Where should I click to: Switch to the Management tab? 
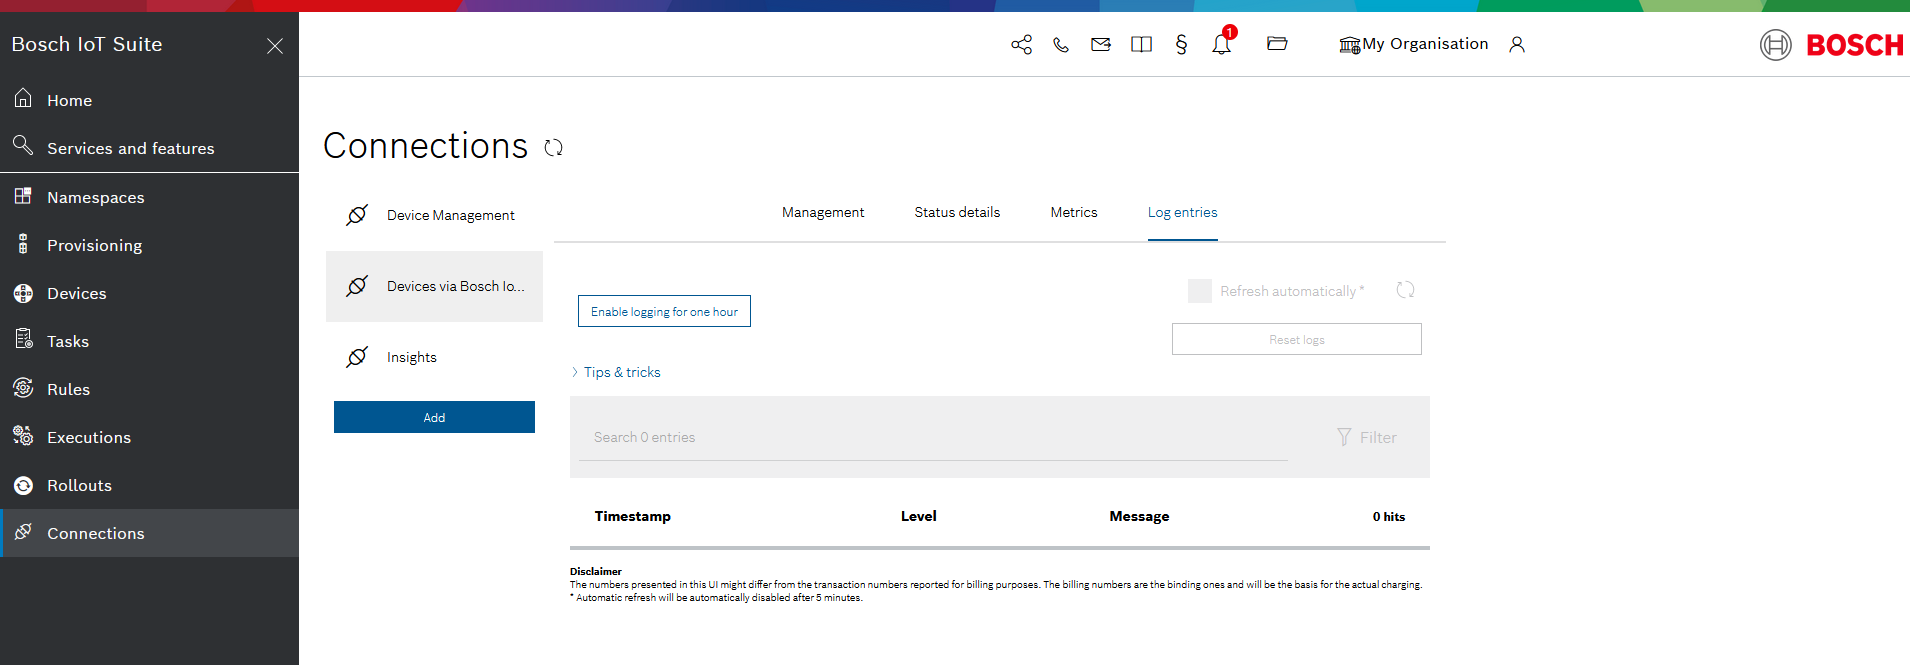tap(823, 212)
